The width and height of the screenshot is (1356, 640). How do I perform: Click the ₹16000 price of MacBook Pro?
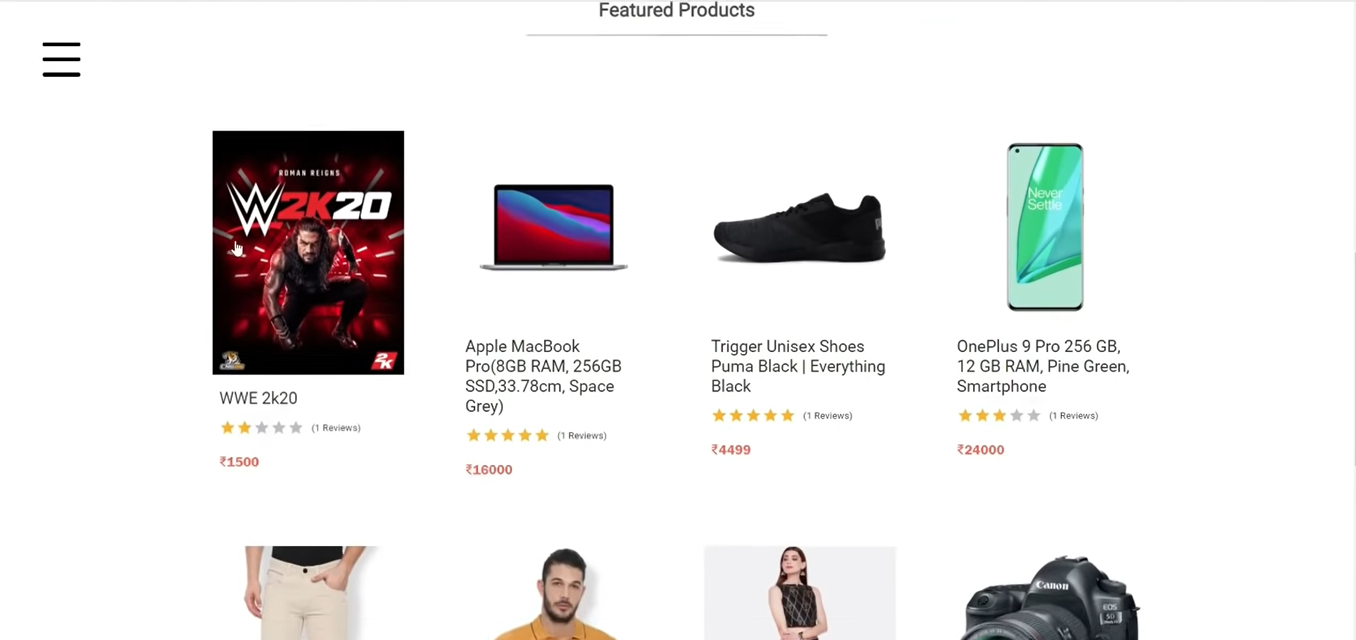pyautogui.click(x=488, y=469)
